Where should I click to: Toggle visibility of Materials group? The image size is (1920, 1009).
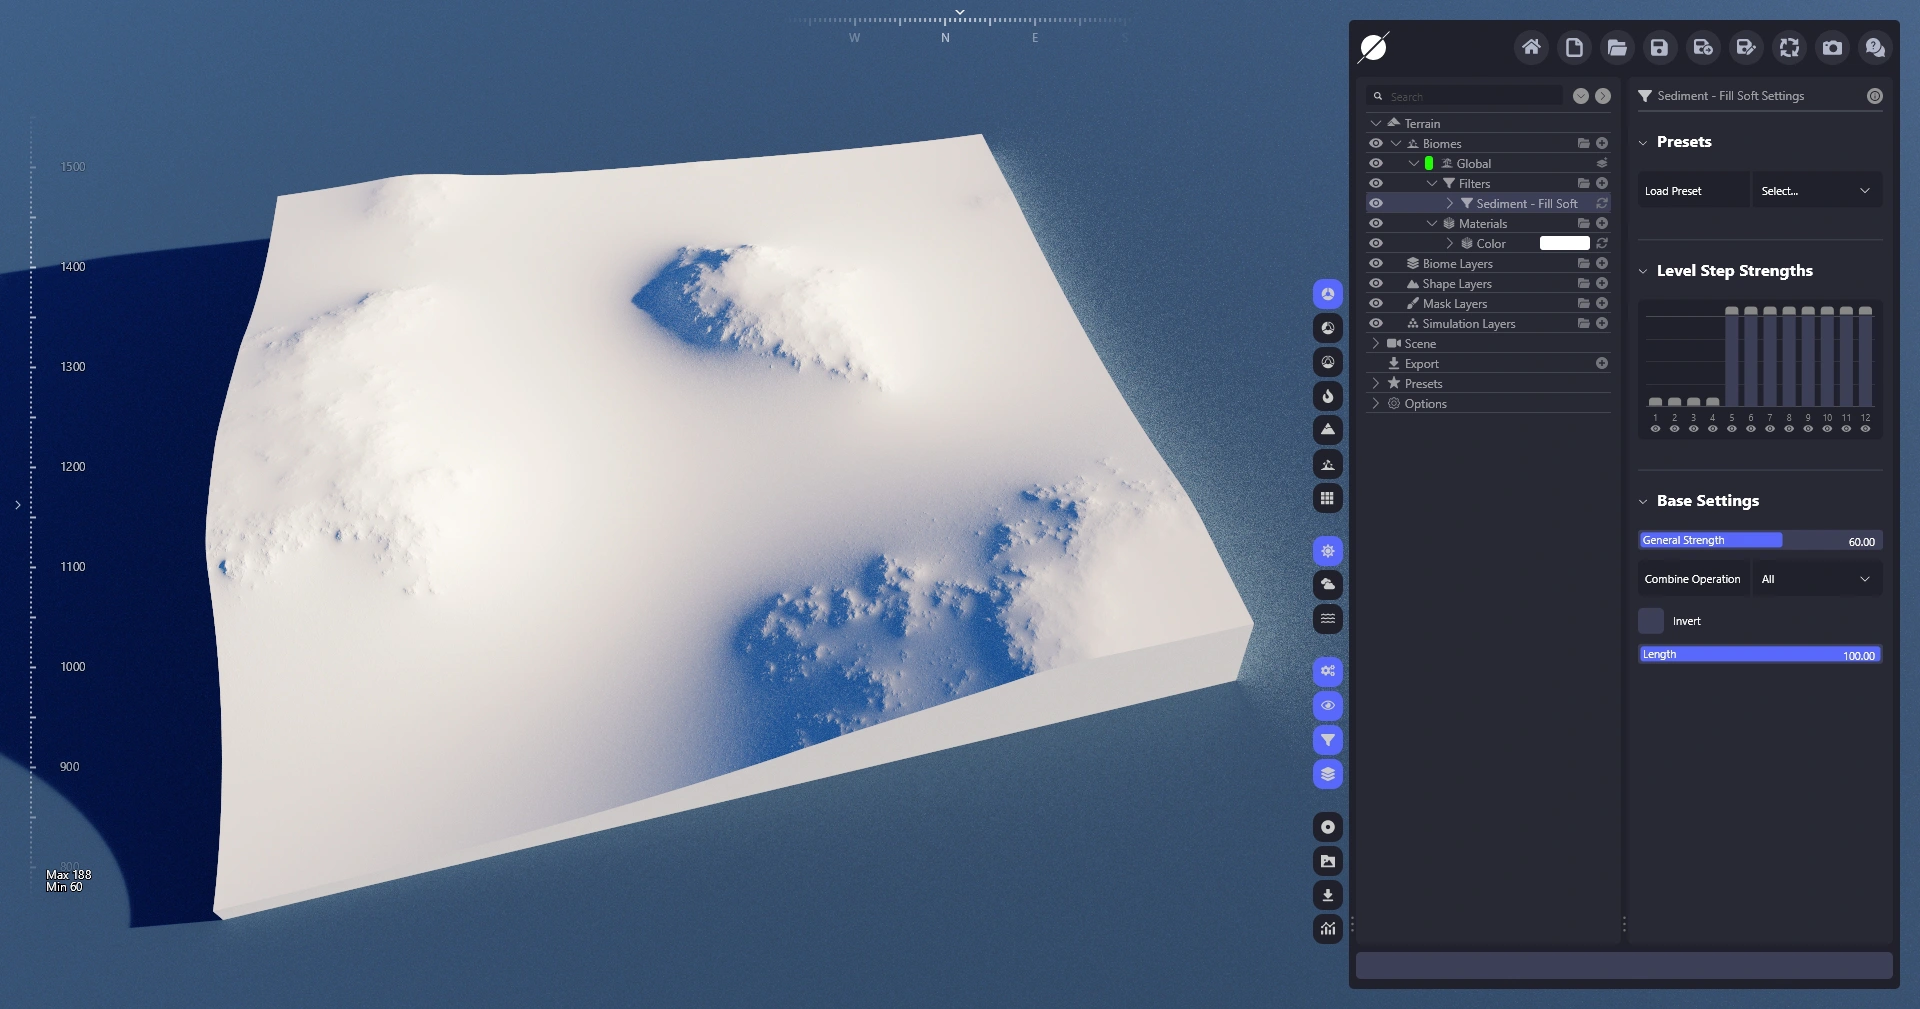click(x=1376, y=223)
